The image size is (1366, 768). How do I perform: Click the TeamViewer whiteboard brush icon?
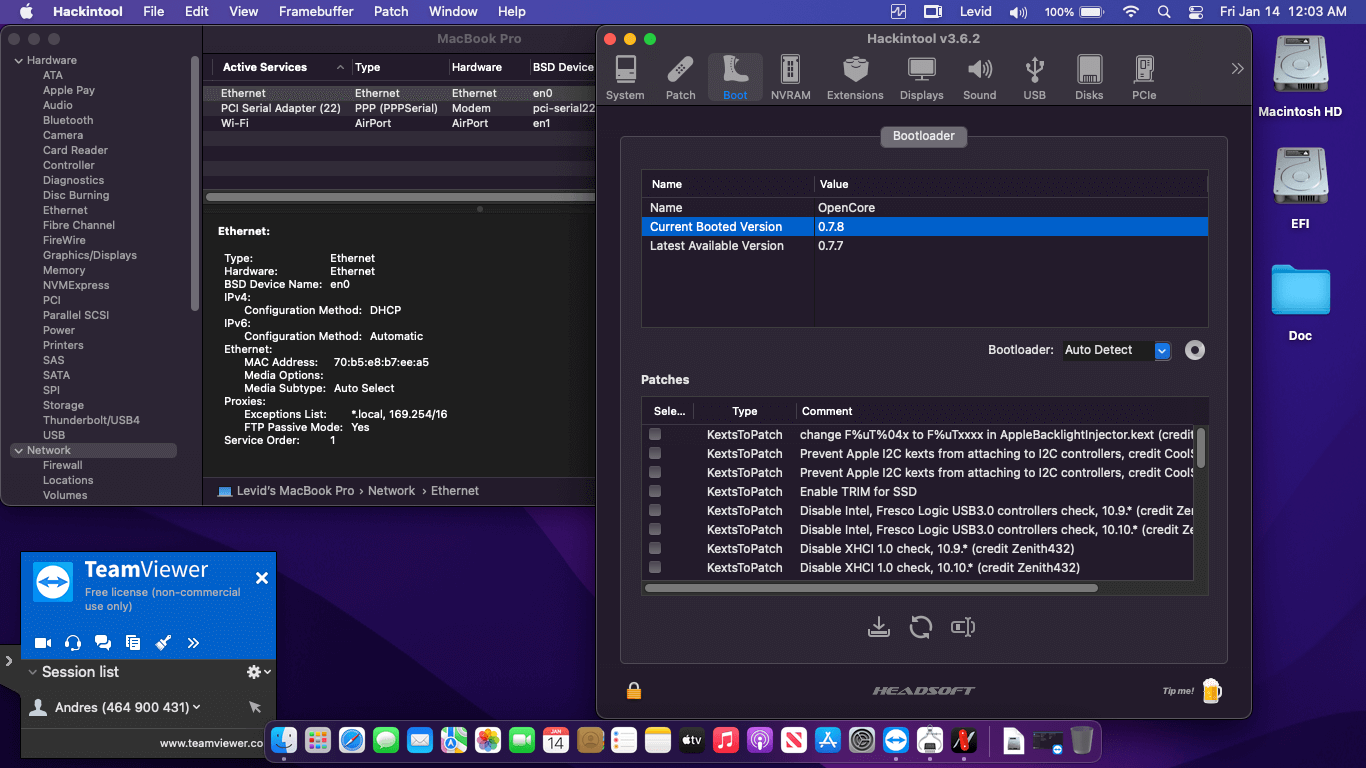[164, 643]
